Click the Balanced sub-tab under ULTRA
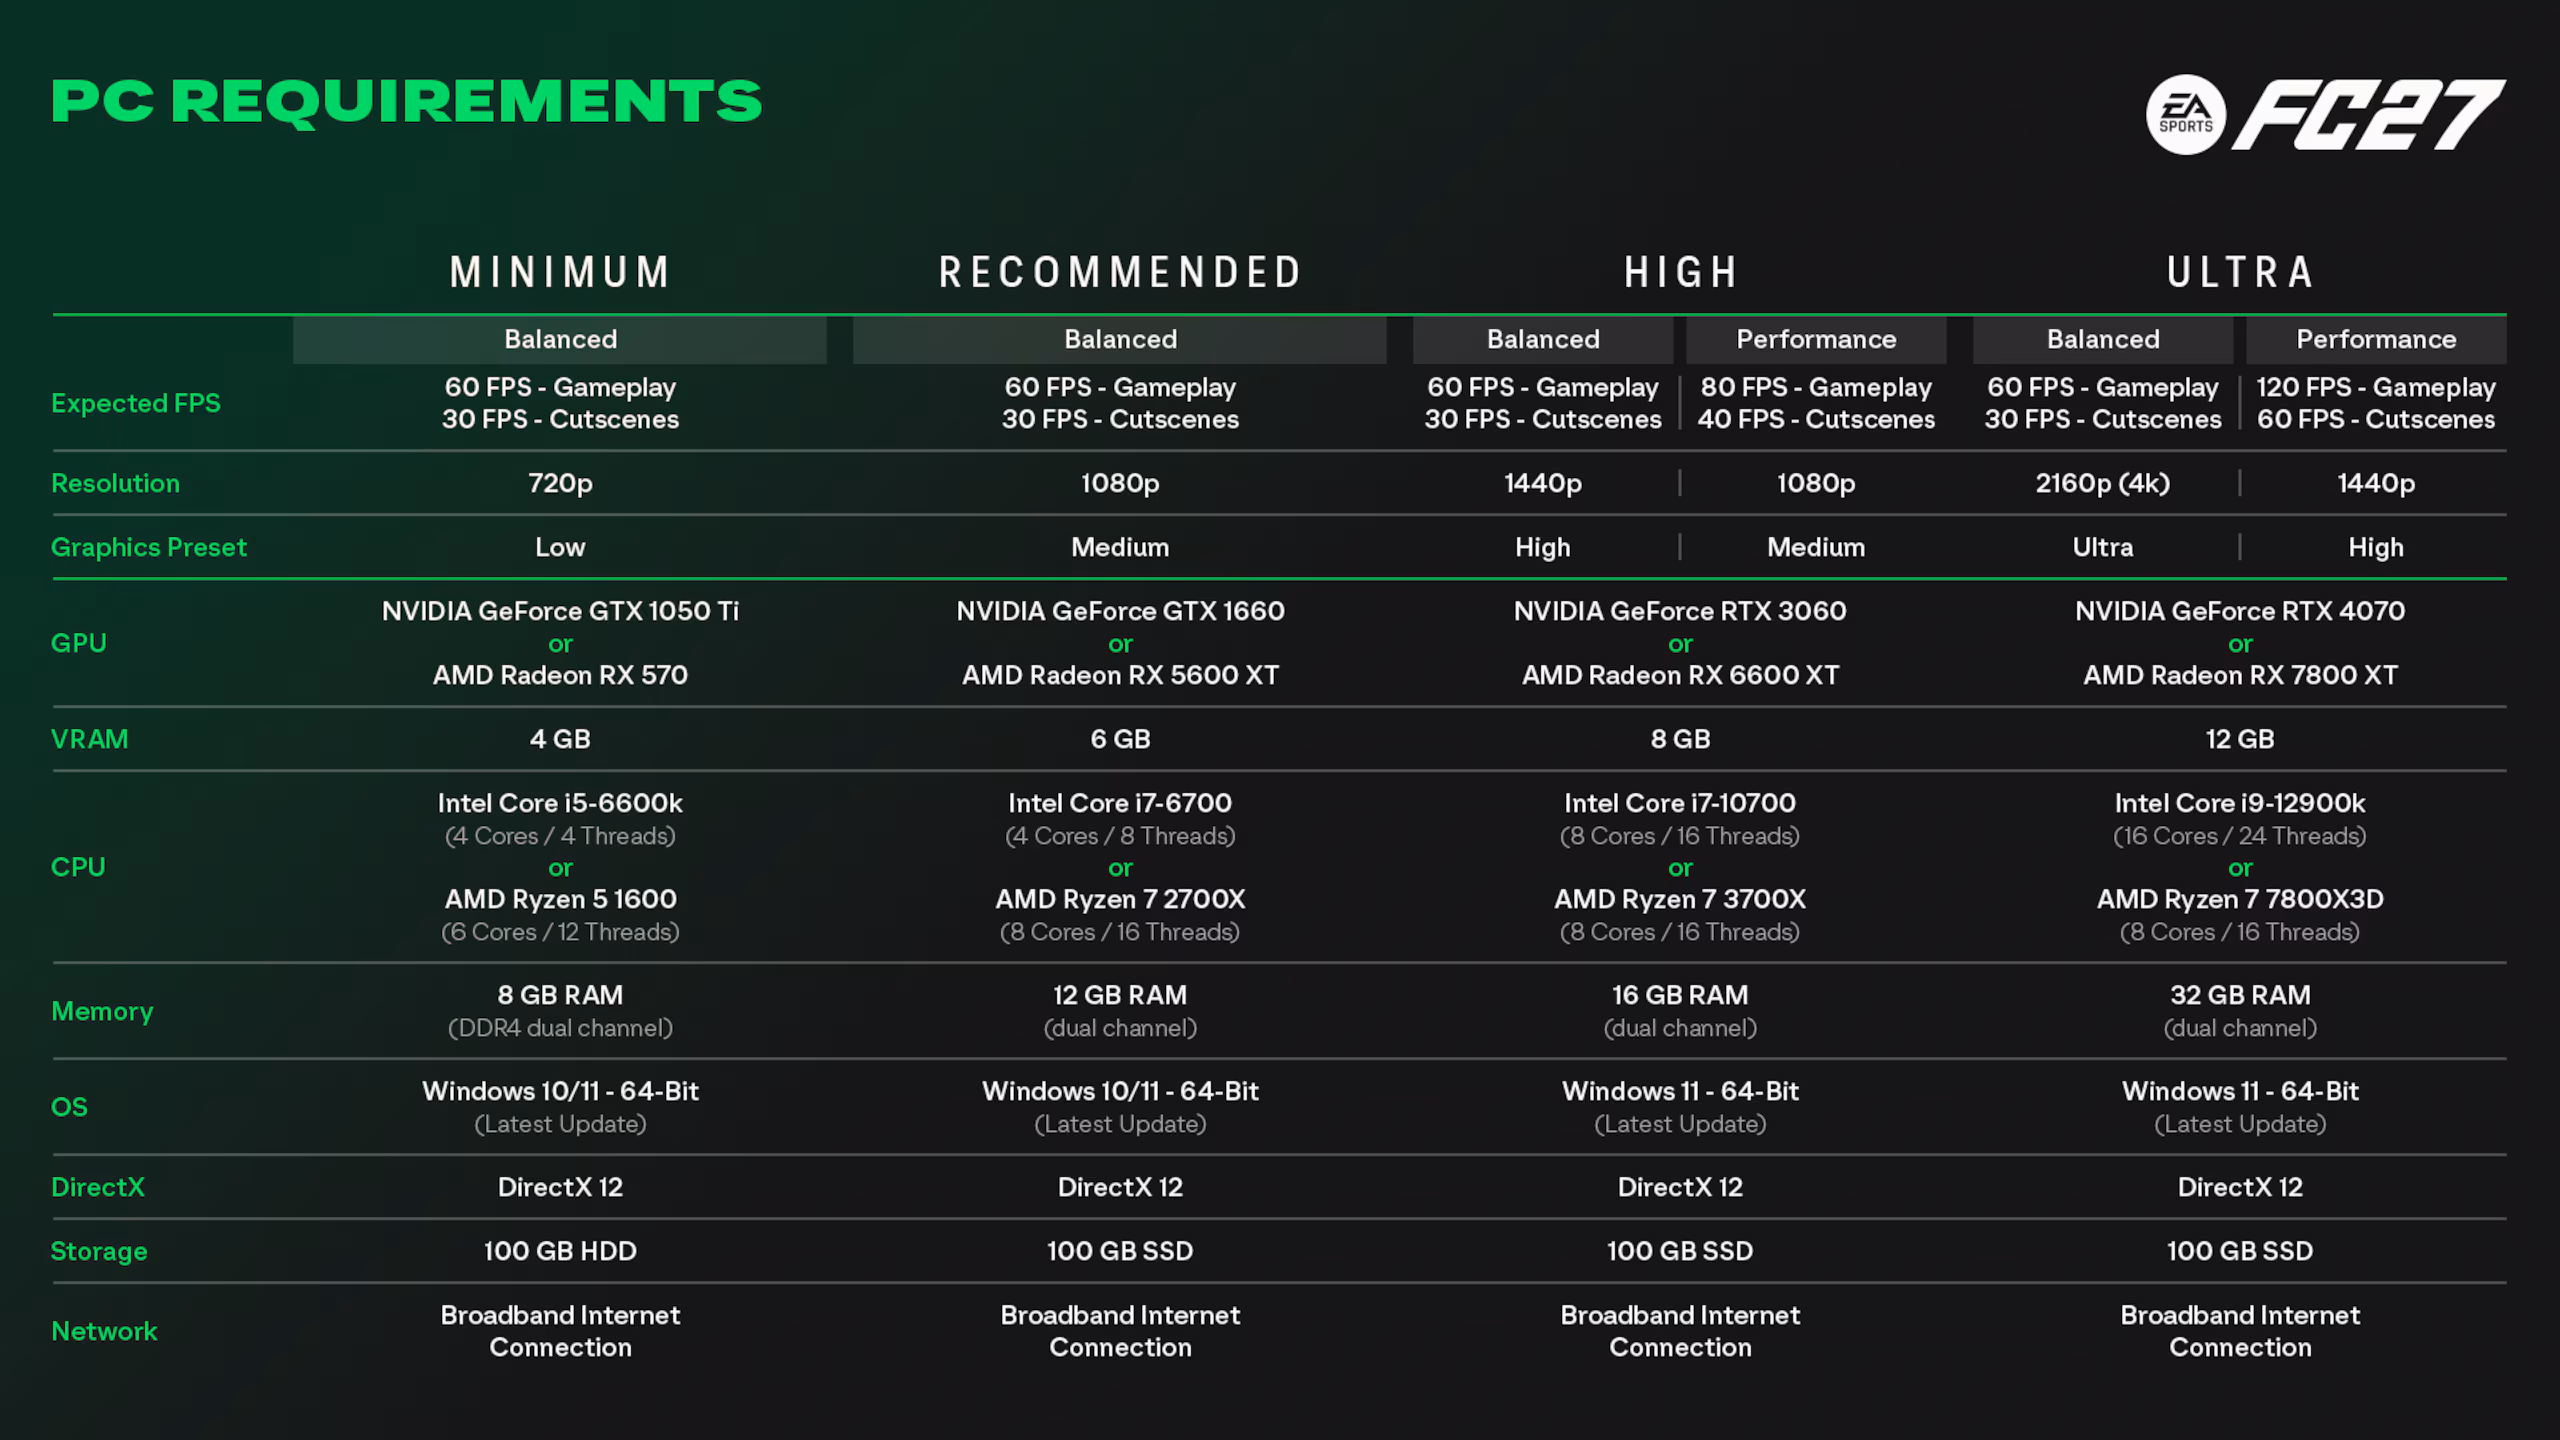 pos(2103,340)
